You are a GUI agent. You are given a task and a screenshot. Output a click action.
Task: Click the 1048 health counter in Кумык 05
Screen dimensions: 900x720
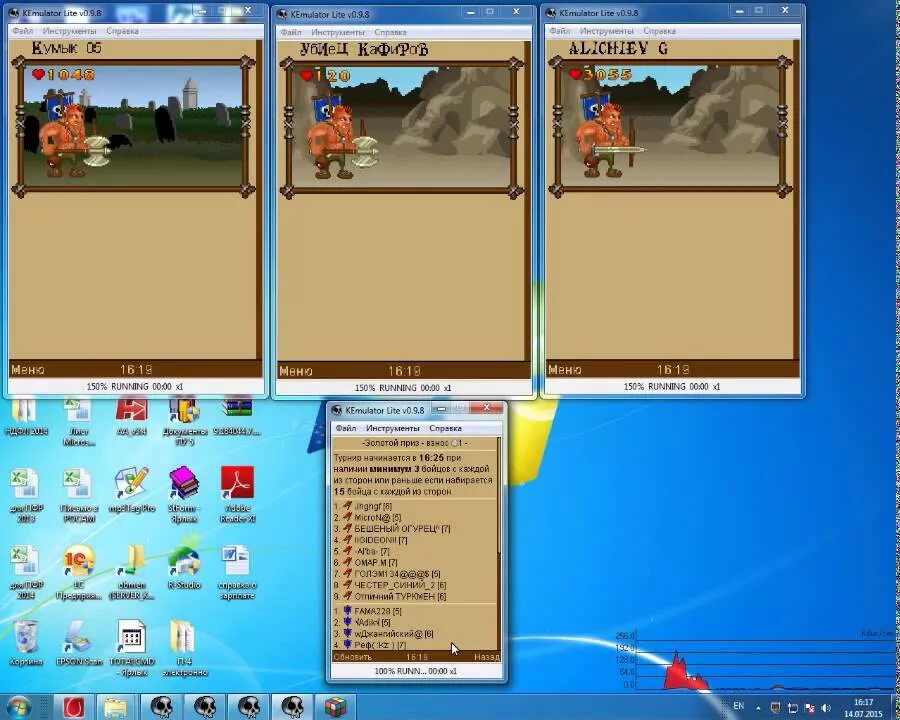[x=64, y=74]
